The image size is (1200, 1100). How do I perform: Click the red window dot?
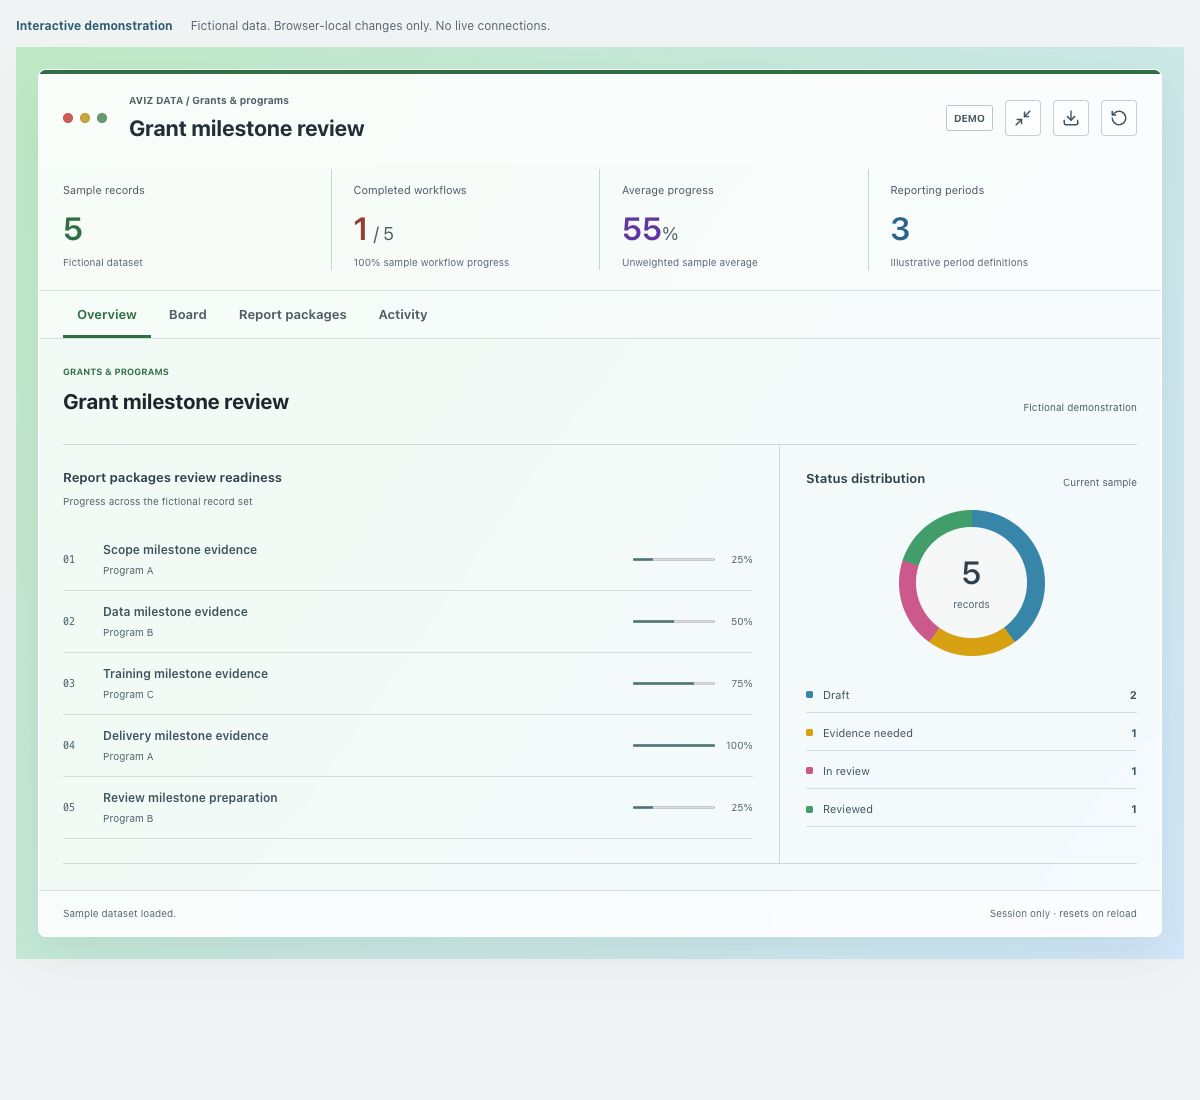coord(68,118)
